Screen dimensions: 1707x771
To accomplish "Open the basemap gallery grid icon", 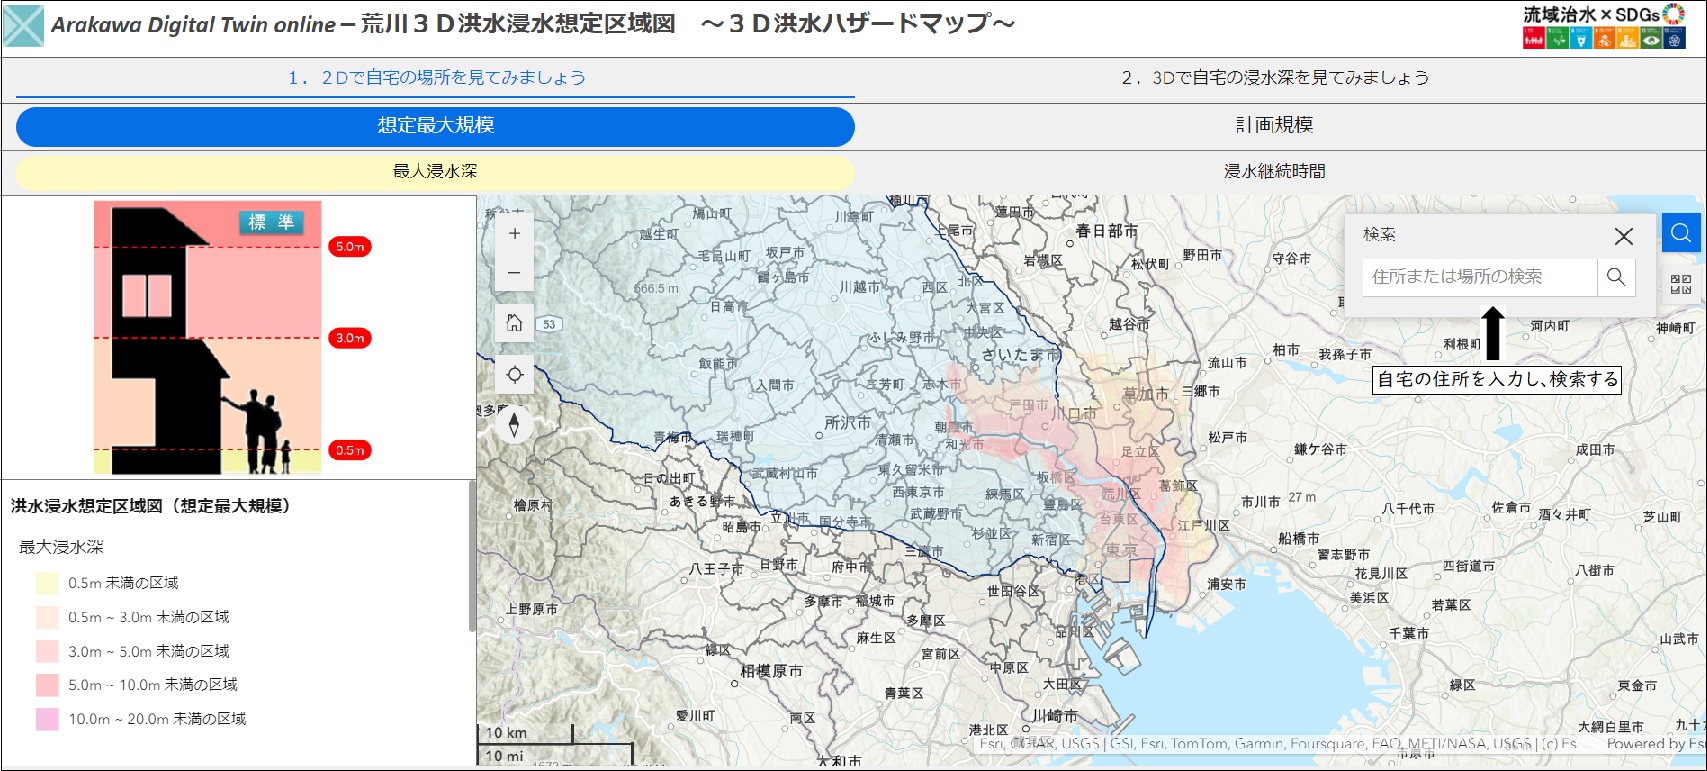I will click(x=1681, y=285).
